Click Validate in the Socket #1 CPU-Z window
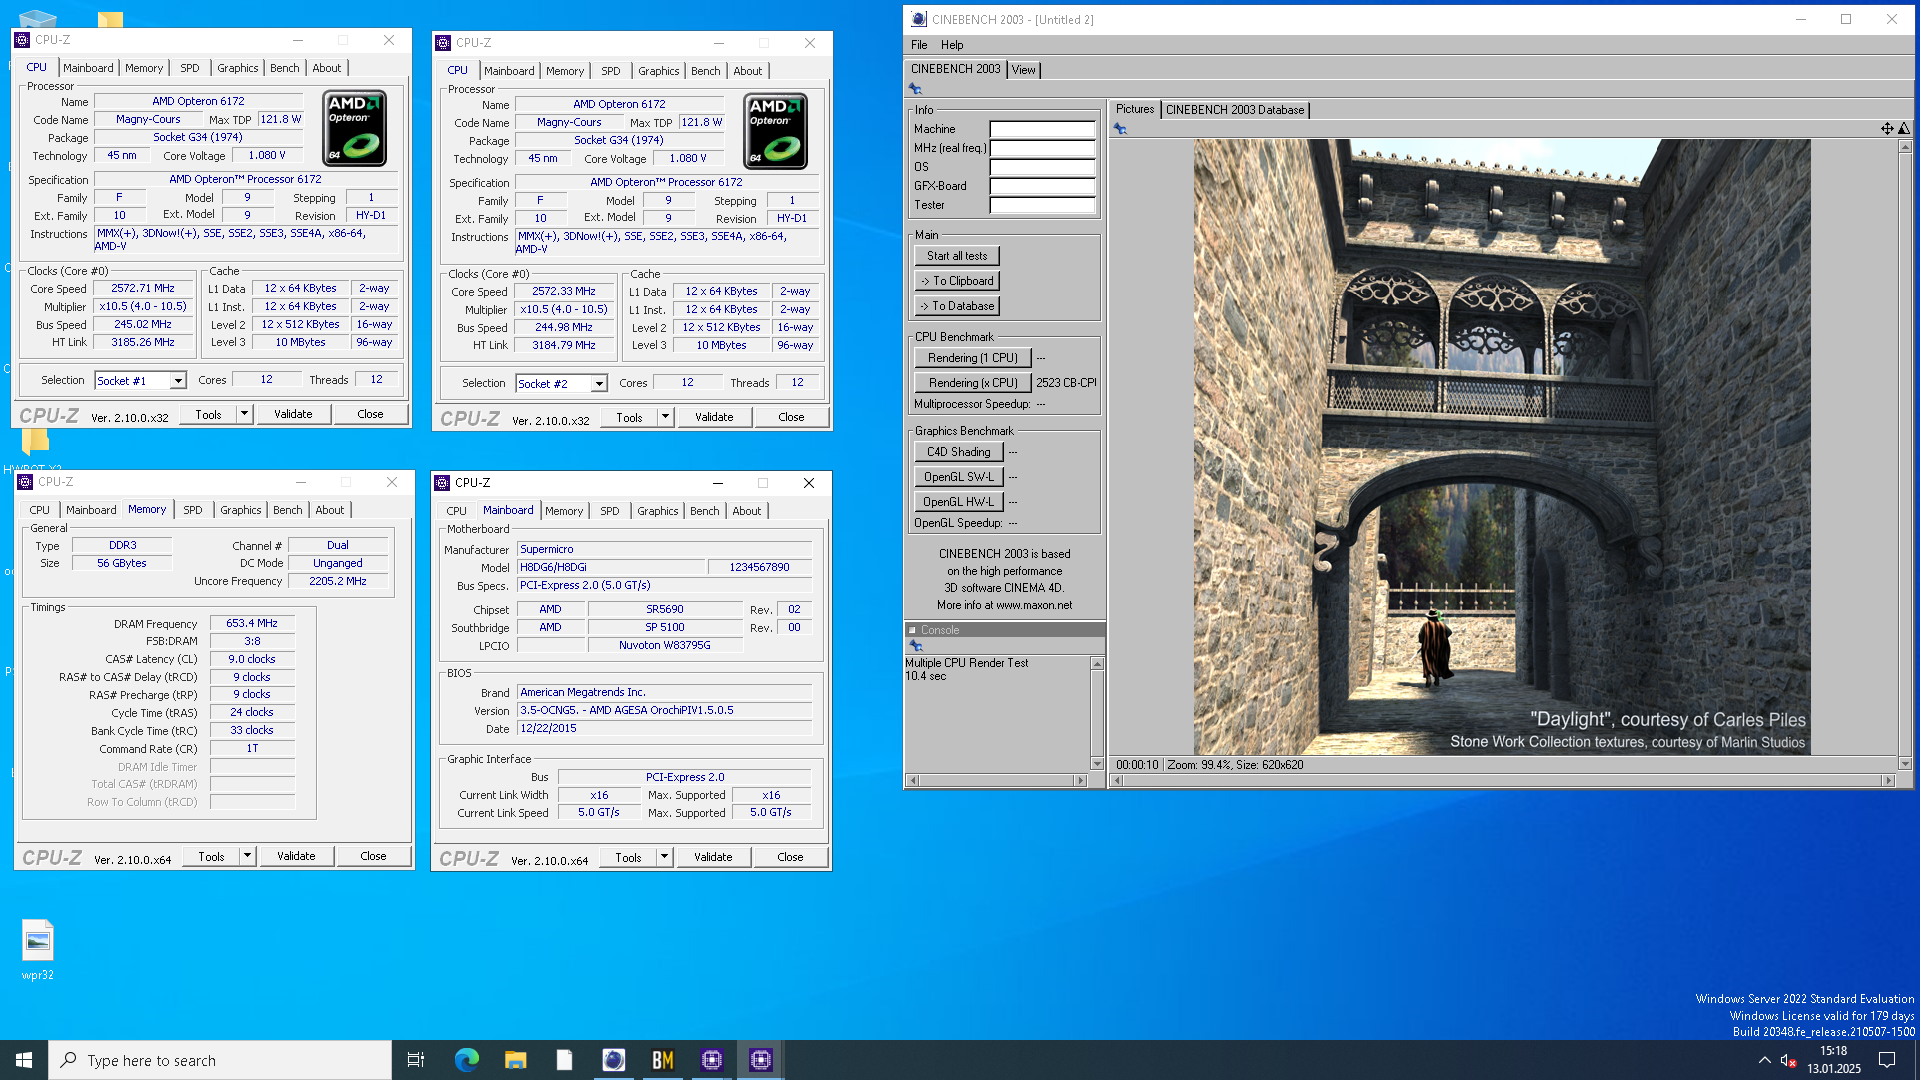Image resolution: width=1920 pixels, height=1080 pixels. (294, 414)
